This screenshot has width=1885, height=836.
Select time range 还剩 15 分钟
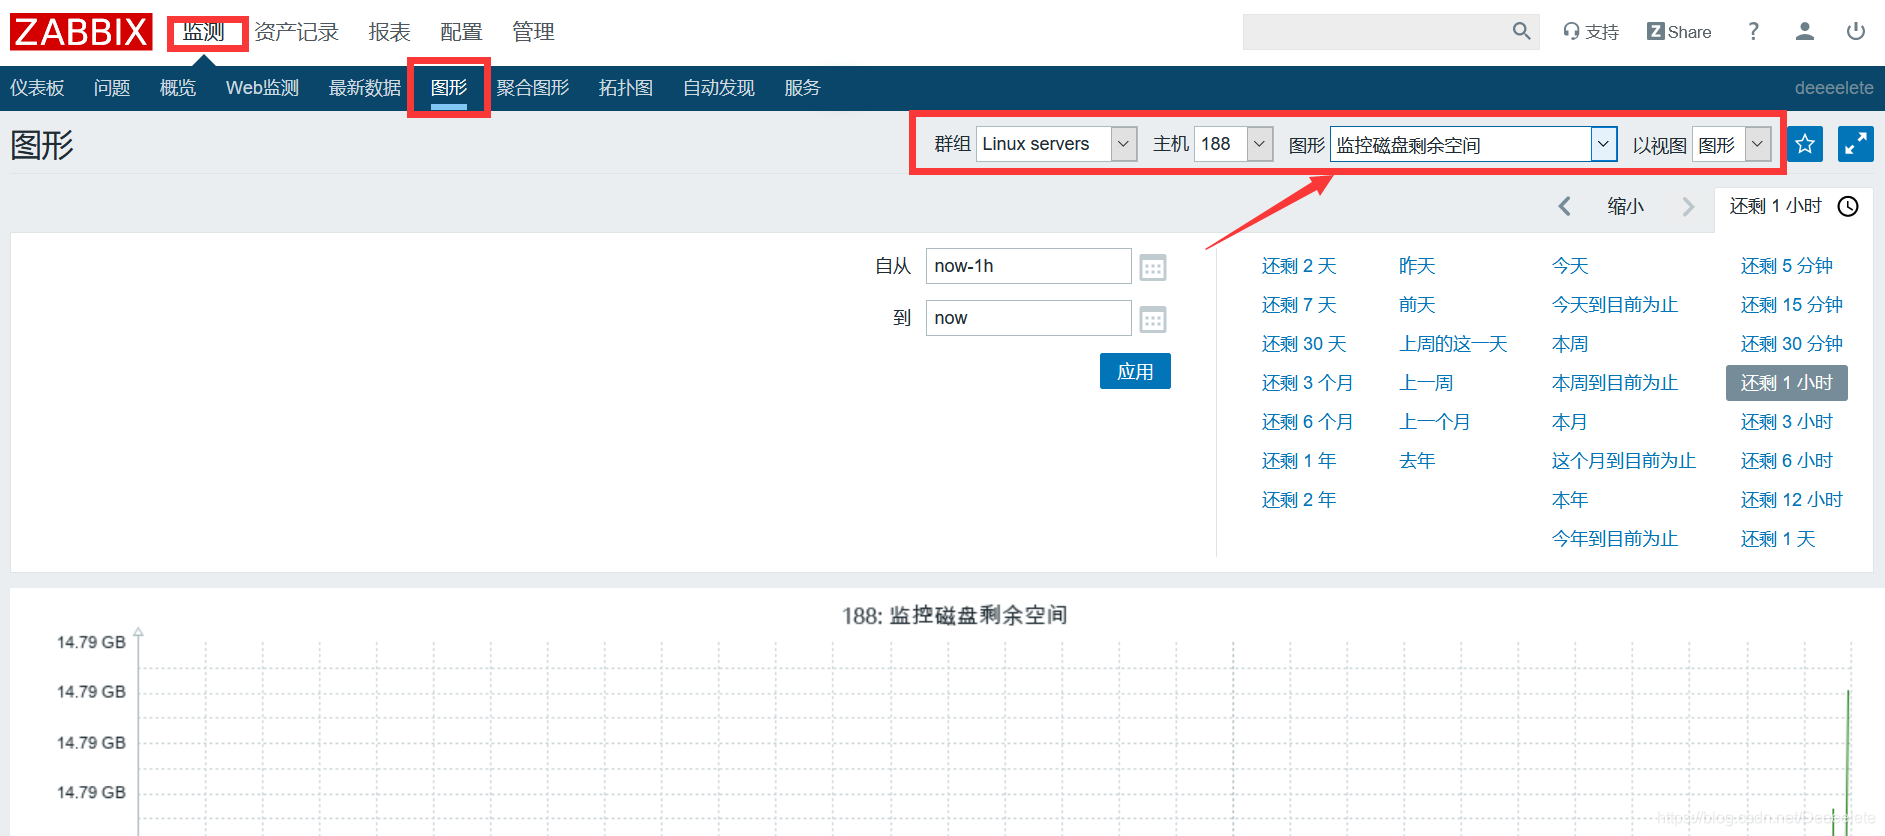[x=1791, y=305]
